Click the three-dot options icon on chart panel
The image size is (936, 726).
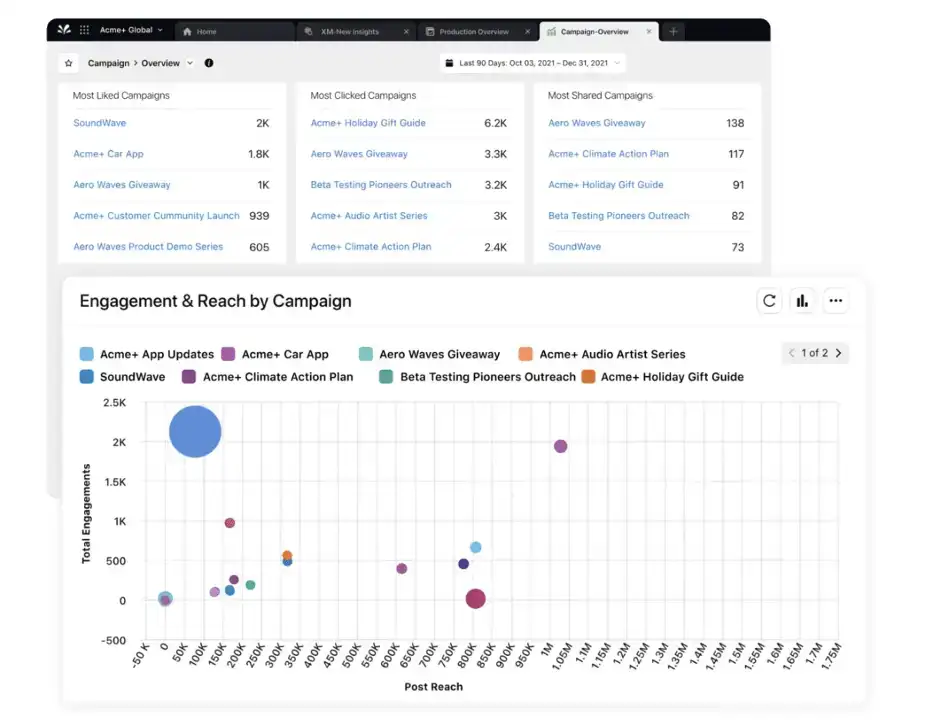point(836,300)
